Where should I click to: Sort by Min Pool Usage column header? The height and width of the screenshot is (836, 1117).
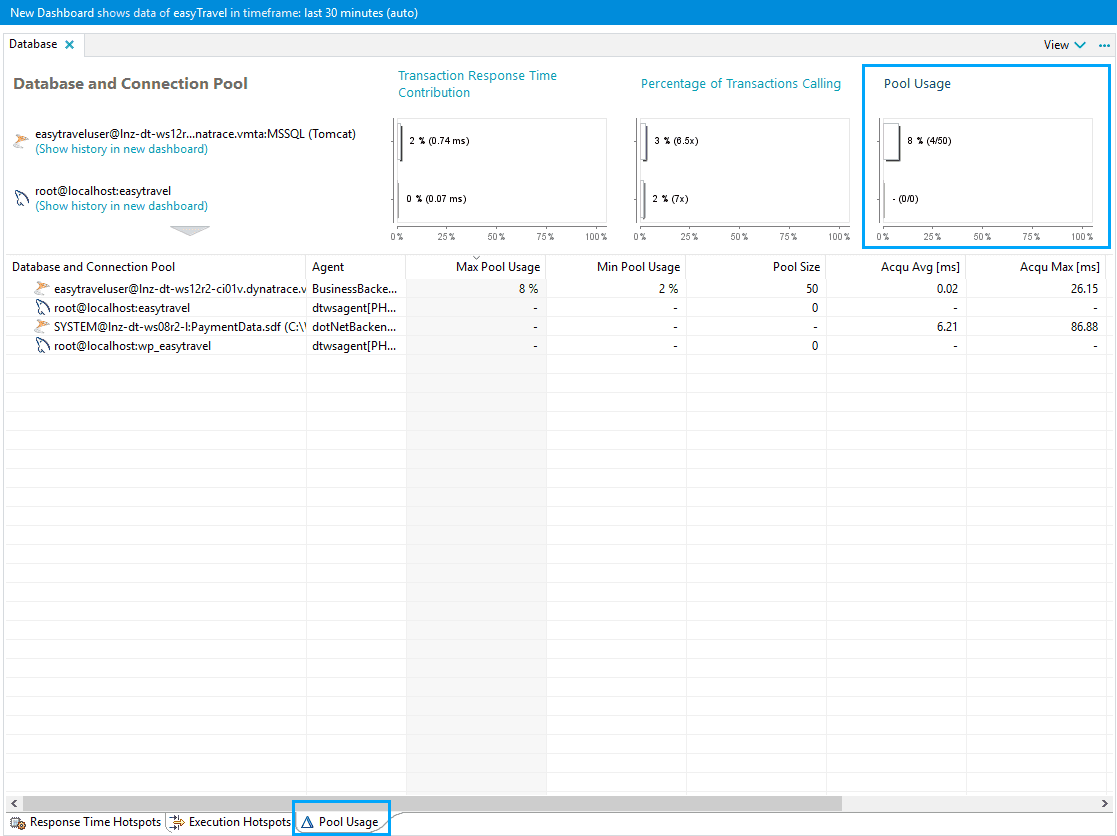(615, 267)
